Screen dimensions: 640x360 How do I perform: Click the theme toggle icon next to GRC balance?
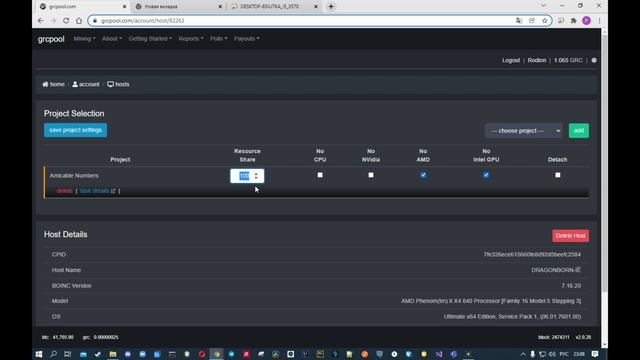[594, 60]
